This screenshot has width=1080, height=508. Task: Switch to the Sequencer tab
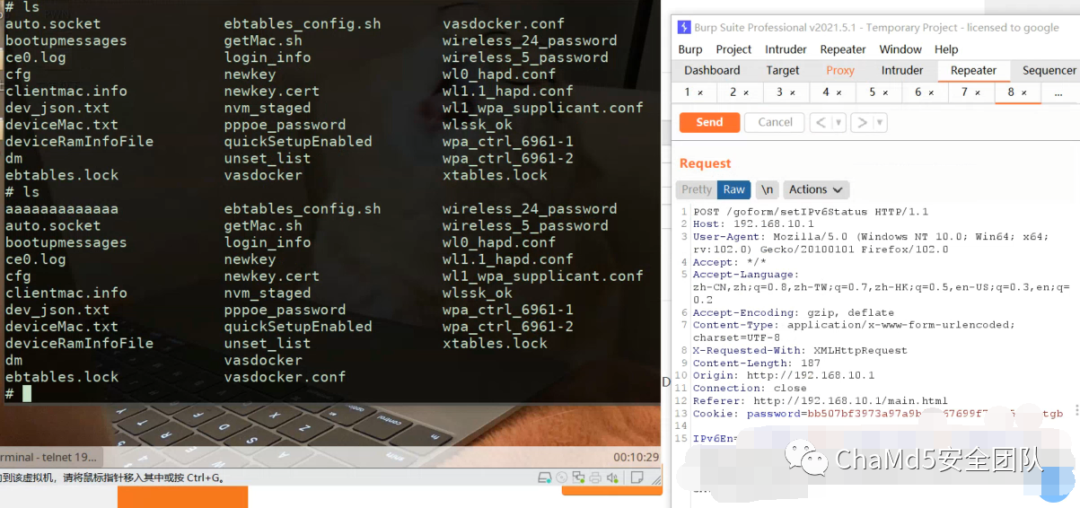pyautogui.click(x=1048, y=70)
